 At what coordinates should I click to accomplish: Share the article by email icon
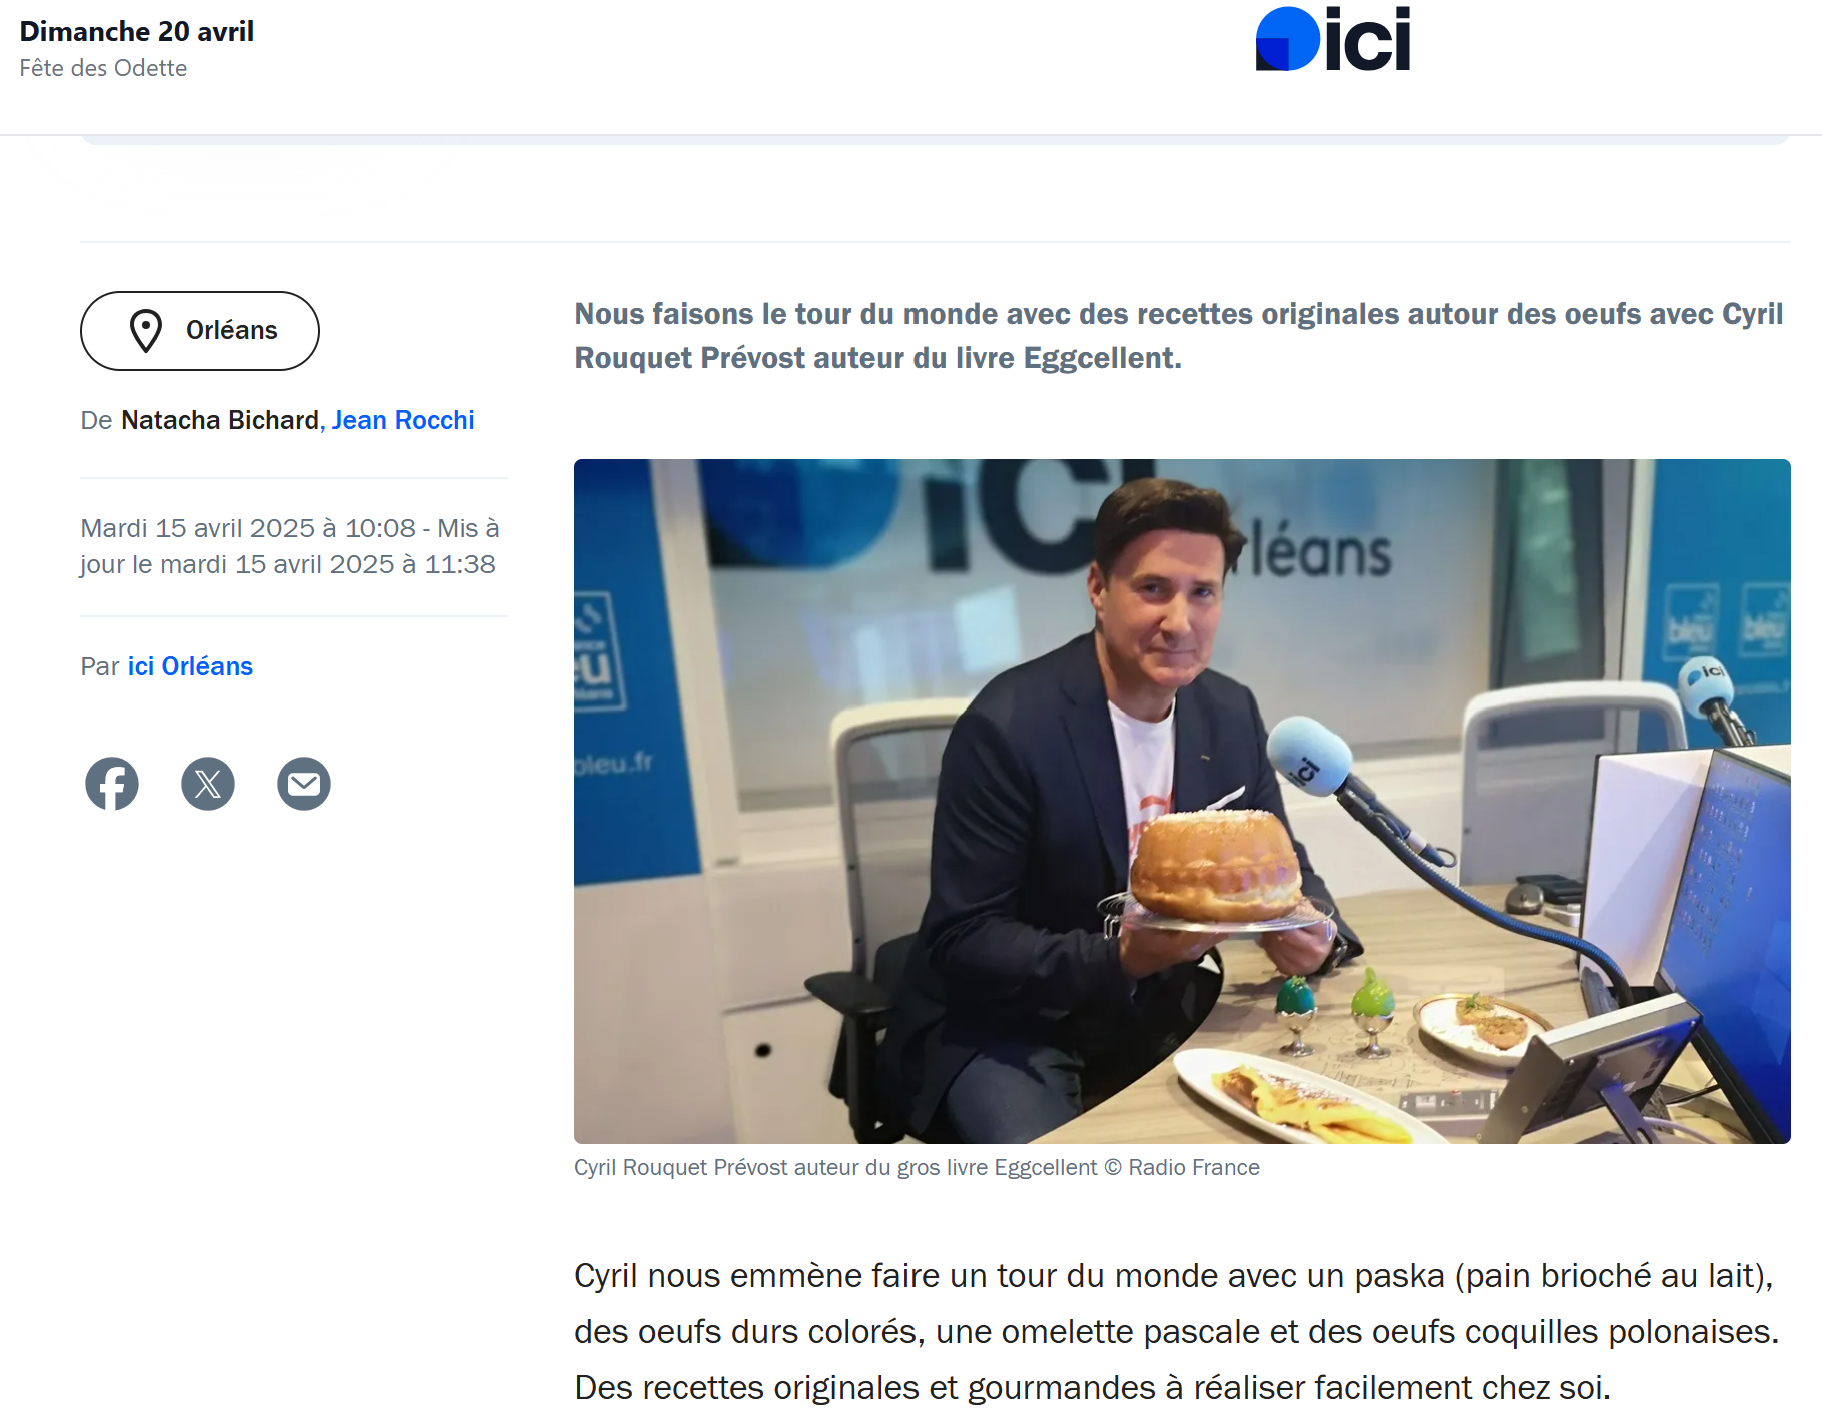click(x=304, y=784)
